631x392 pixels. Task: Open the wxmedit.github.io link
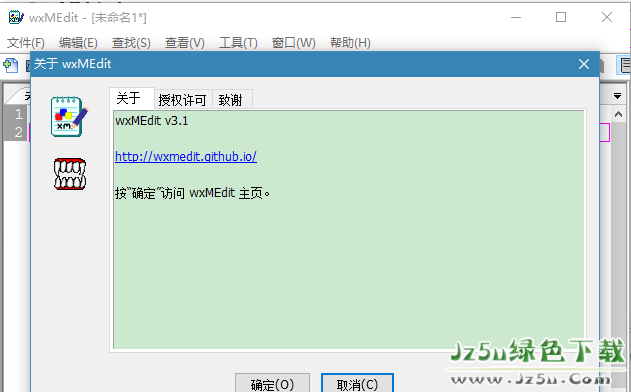pos(186,156)
